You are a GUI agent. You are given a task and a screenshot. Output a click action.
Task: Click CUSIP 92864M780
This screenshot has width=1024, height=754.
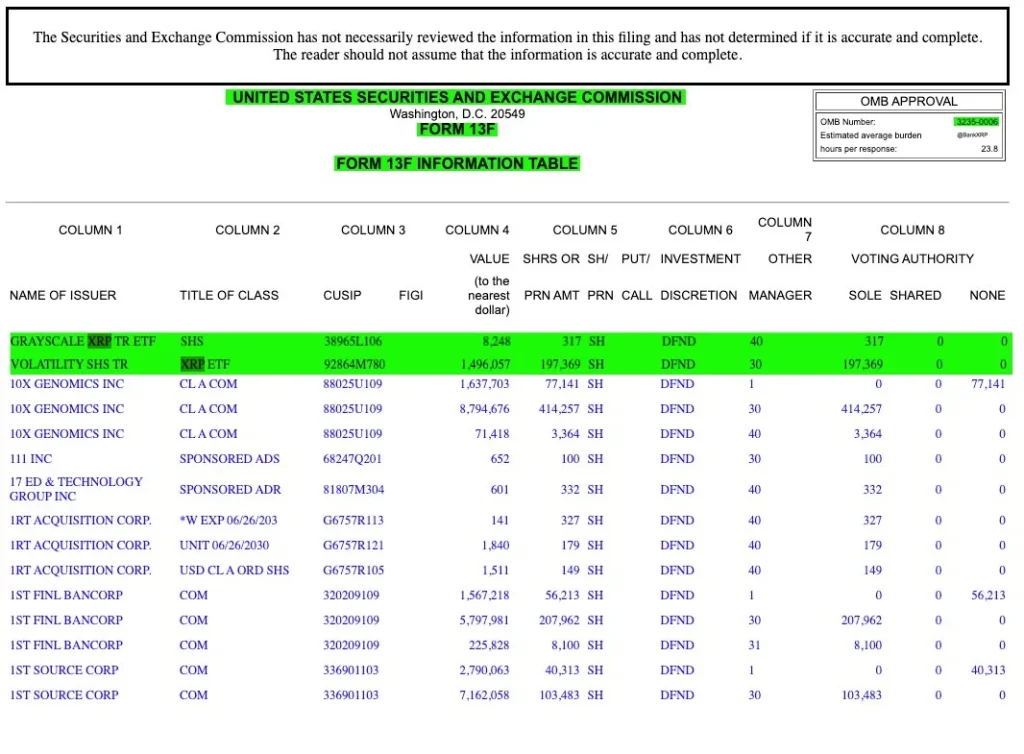click(355, 364)
